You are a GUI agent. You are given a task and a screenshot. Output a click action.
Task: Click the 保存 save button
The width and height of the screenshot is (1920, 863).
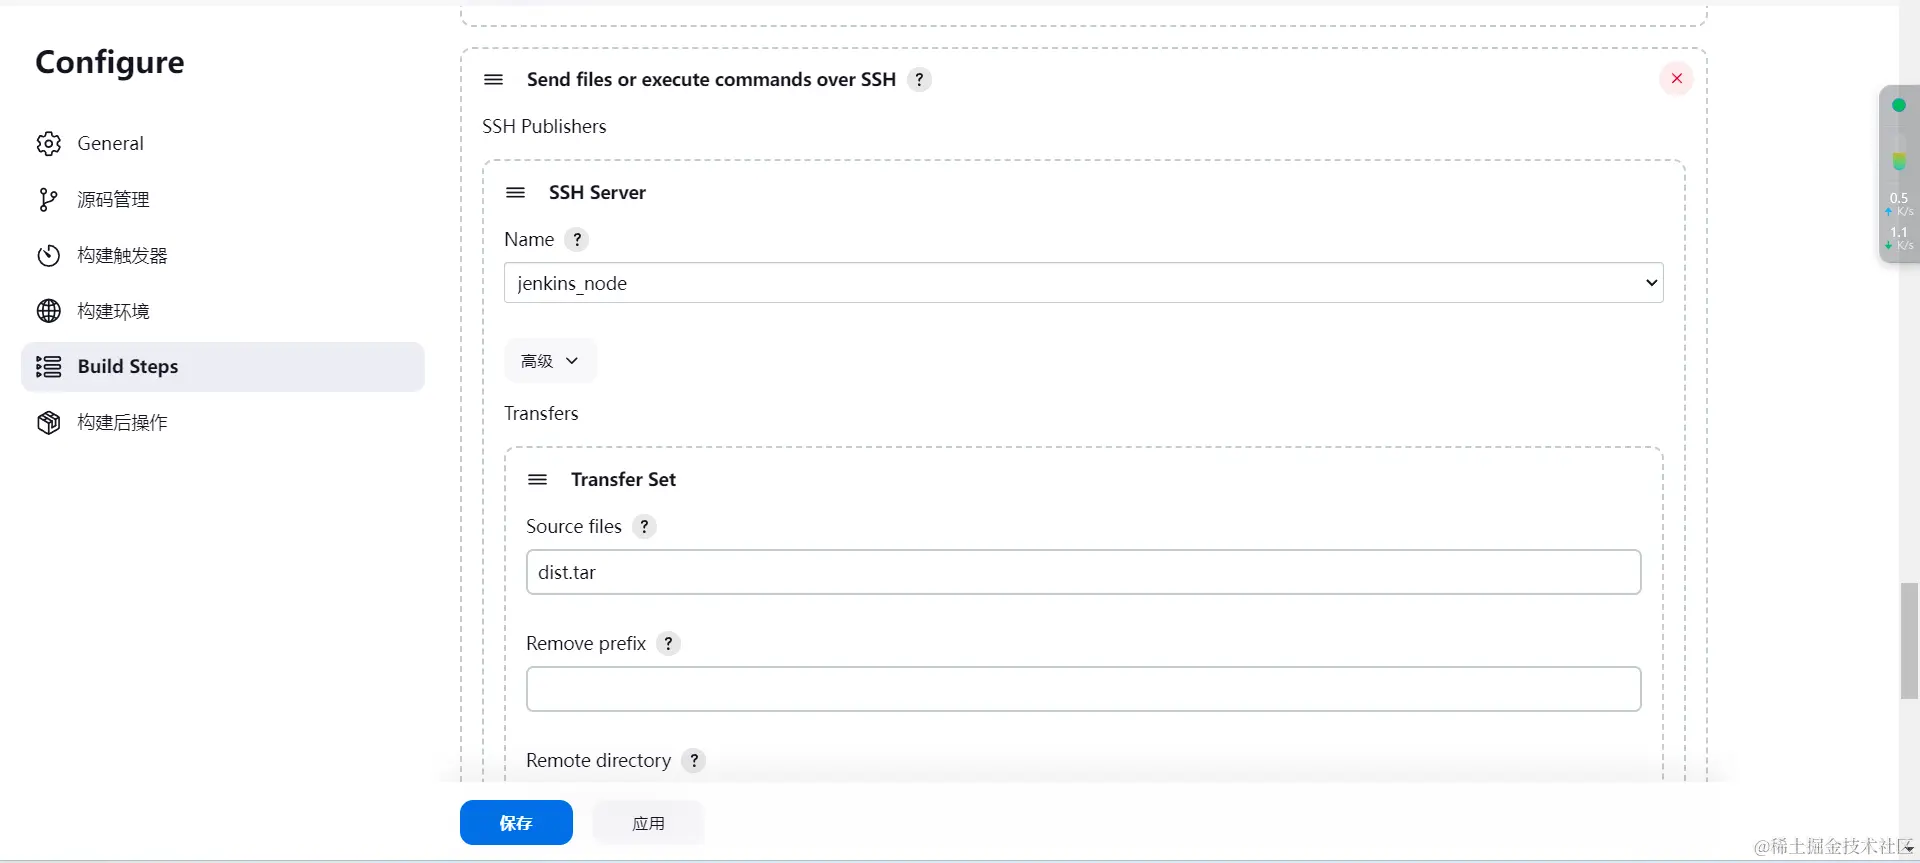click(x=516, y=823)
